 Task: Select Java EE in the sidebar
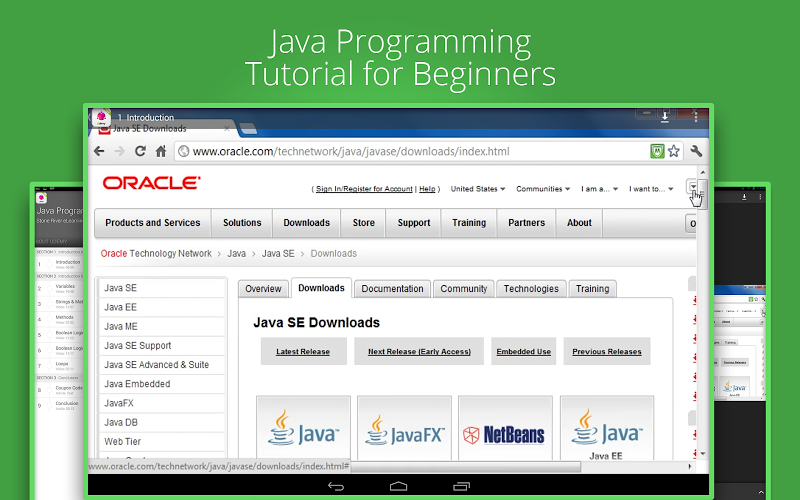click(x=162, y=307)
